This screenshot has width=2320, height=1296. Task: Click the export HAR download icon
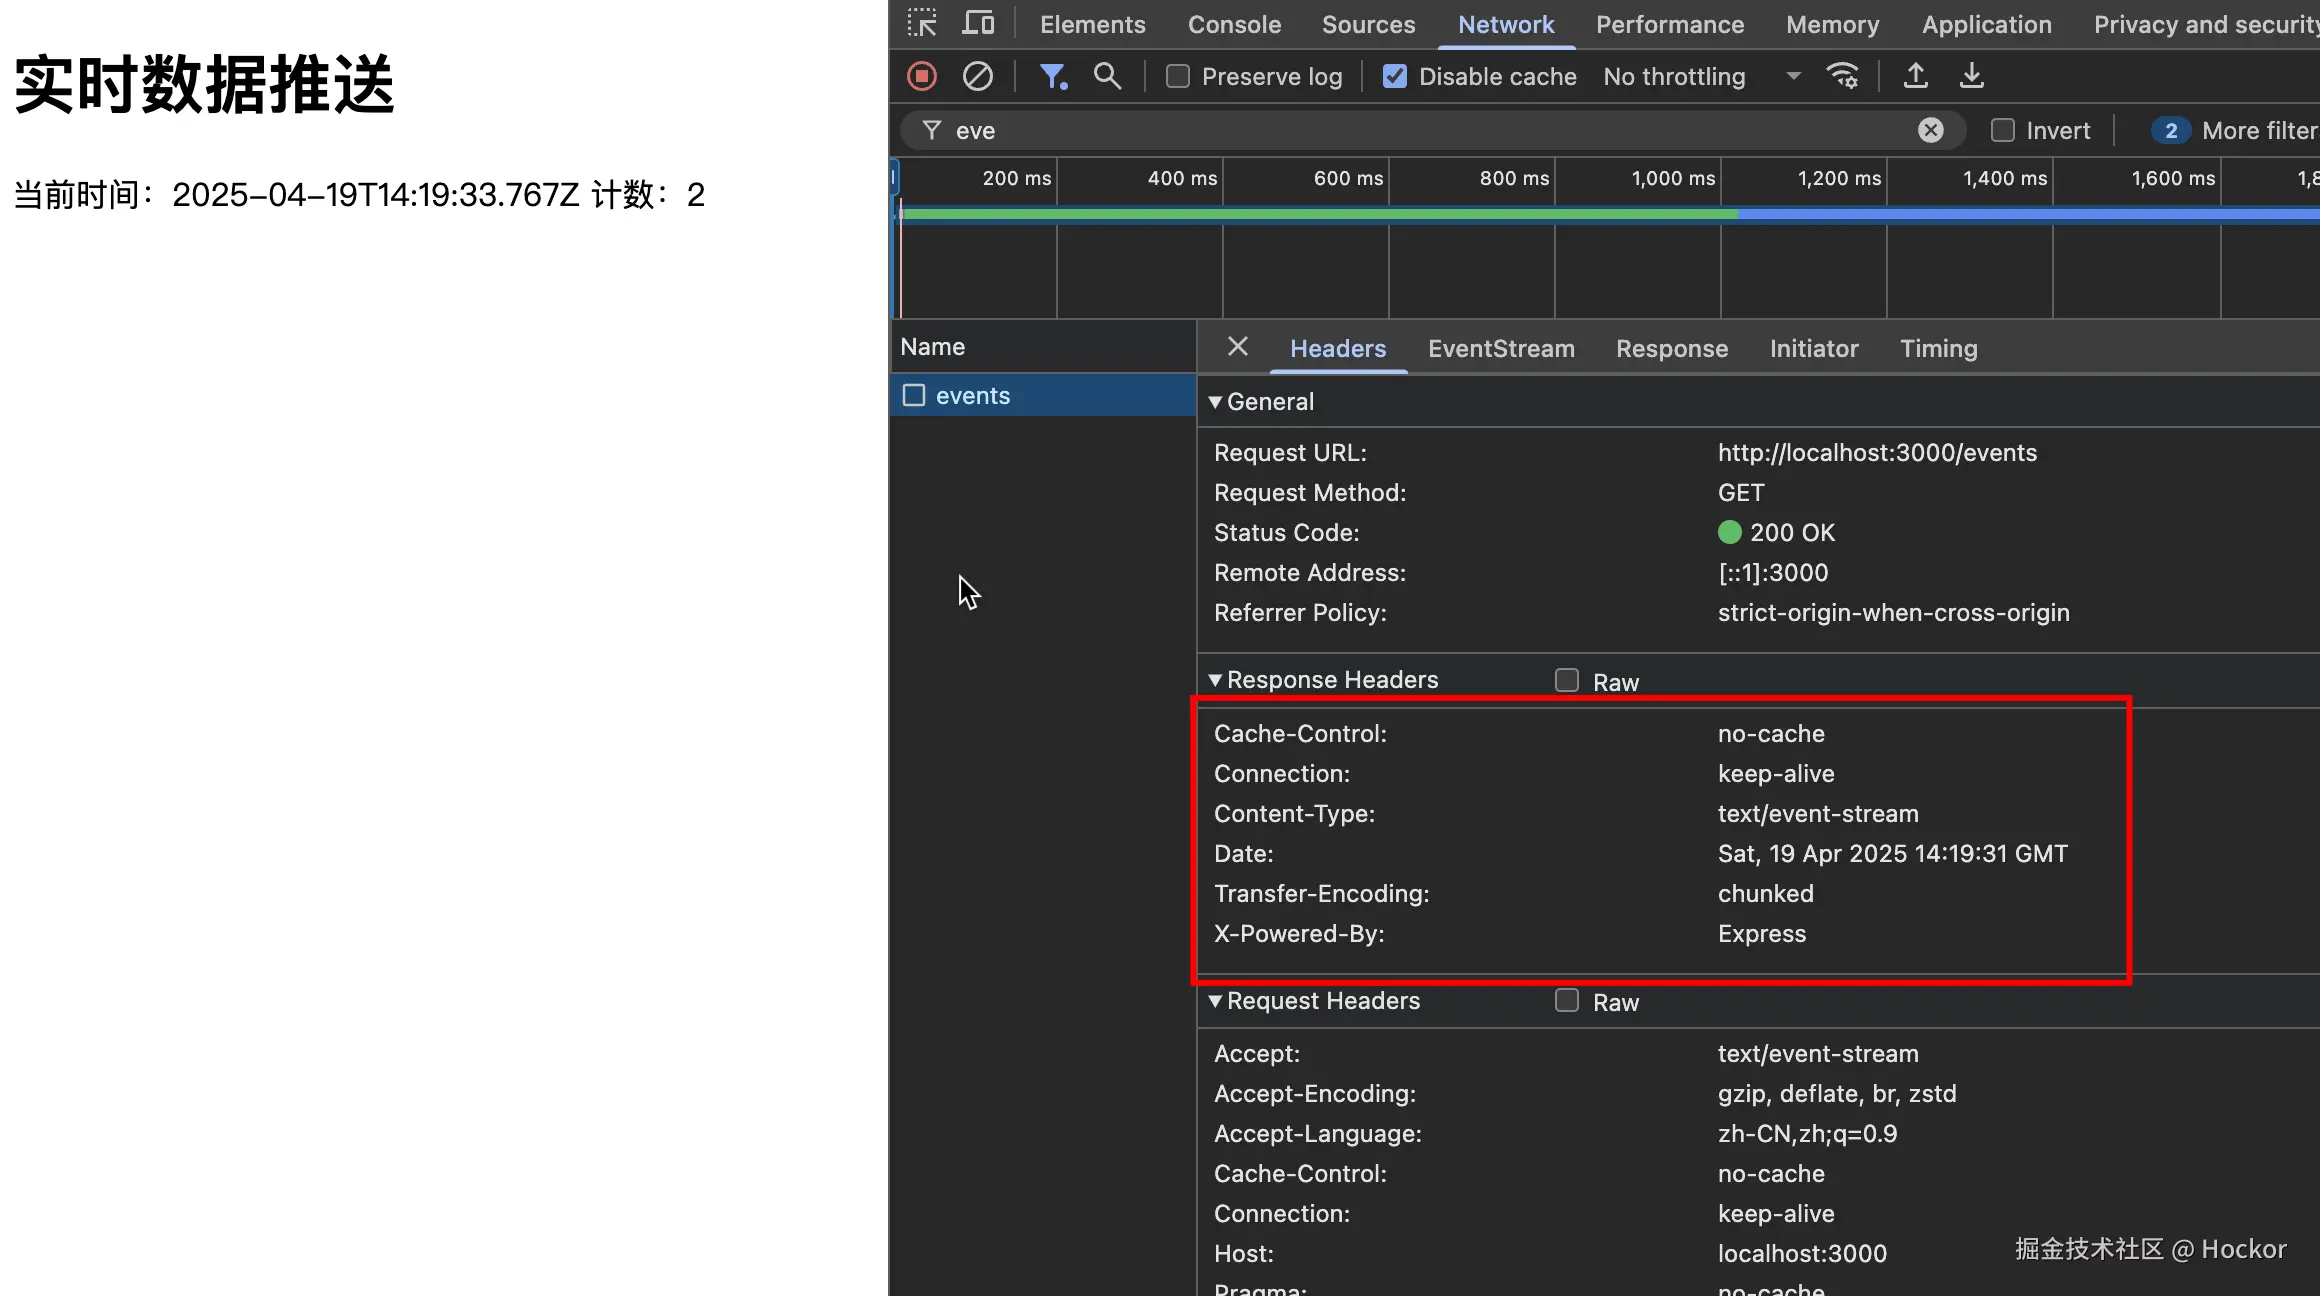(x=1971, y=76)
